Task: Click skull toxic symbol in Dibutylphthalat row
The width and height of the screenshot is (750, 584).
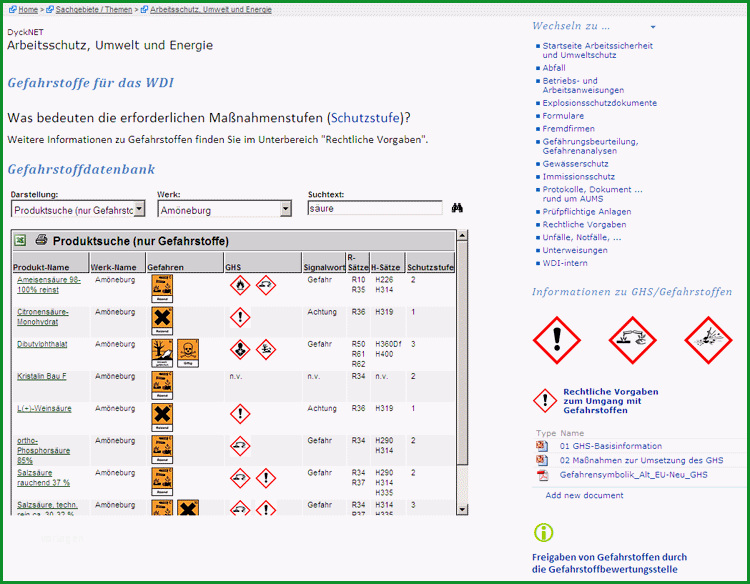Action: tap(188, 353)
